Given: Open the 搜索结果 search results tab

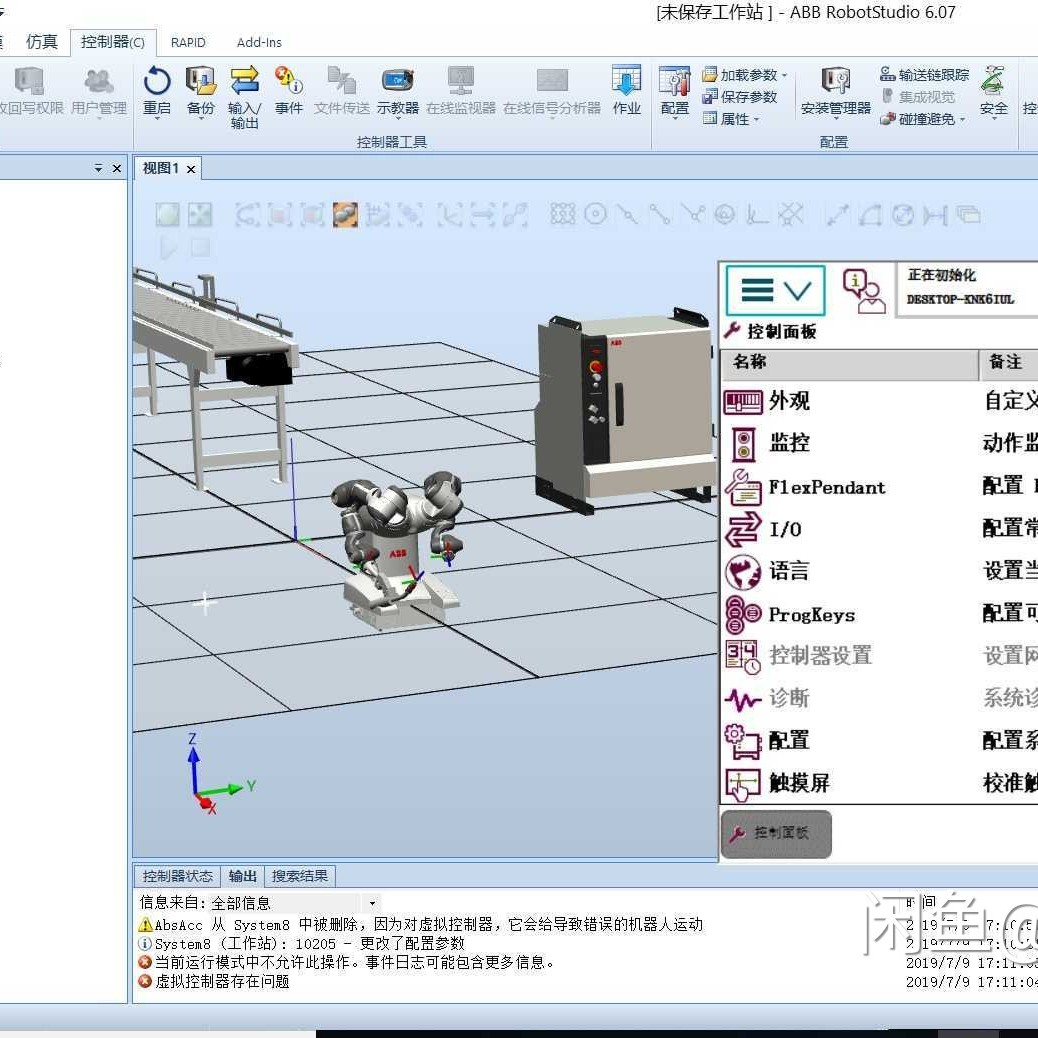Looking at the screenshot, I should (299, 876).
